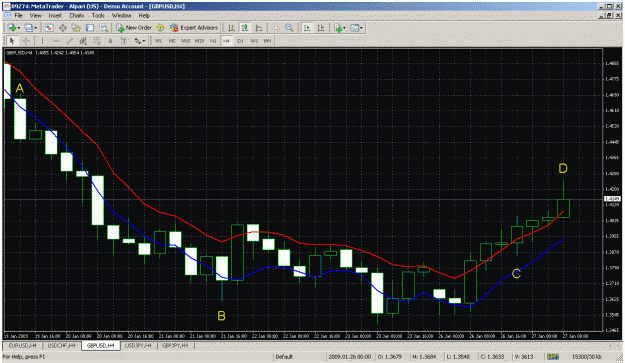Open the Data Window crosshair-target icon
Viewport: 625px width, 363px height.
click(63, 27)
